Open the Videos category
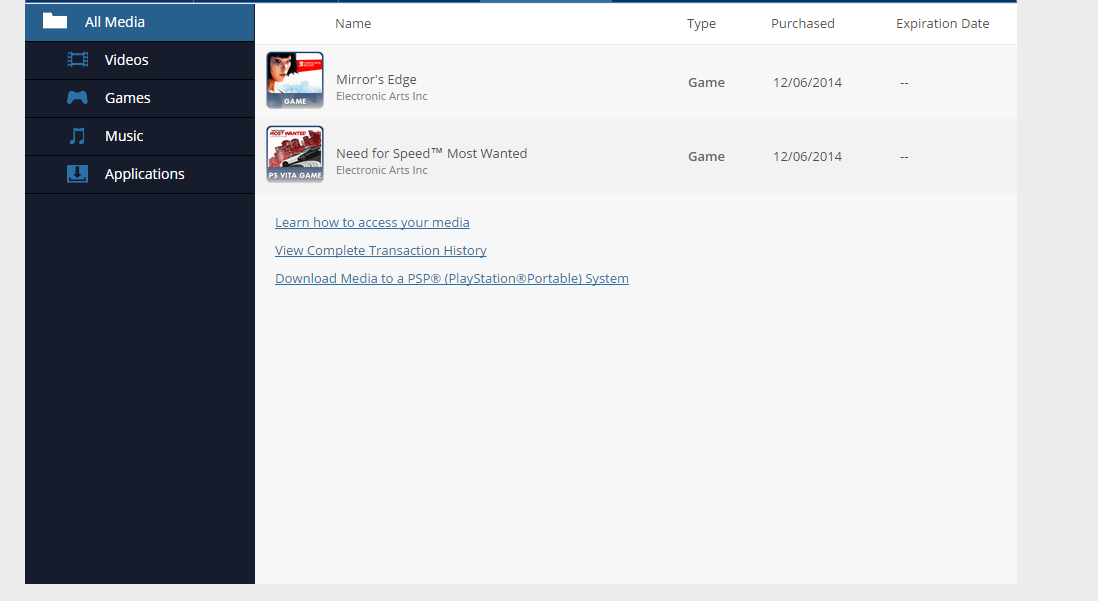The width and height of the screenshot is (1098, 601). point(140,60)
